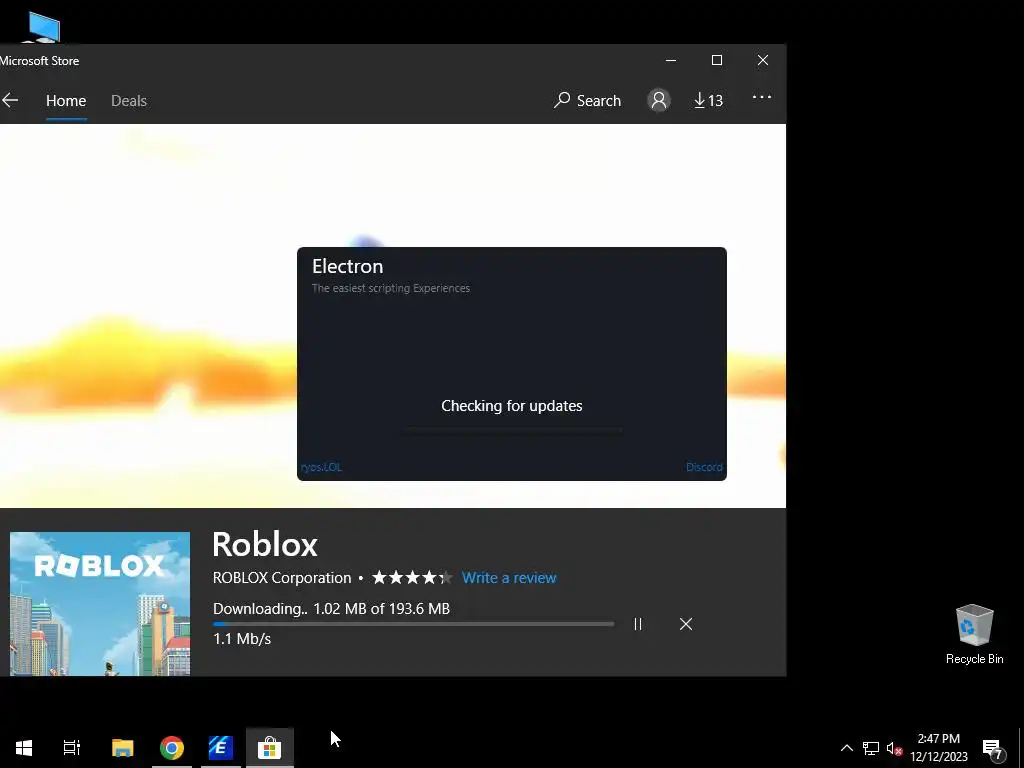Show hidden system tray icons

pyautogui.click(x=846, y=748)
